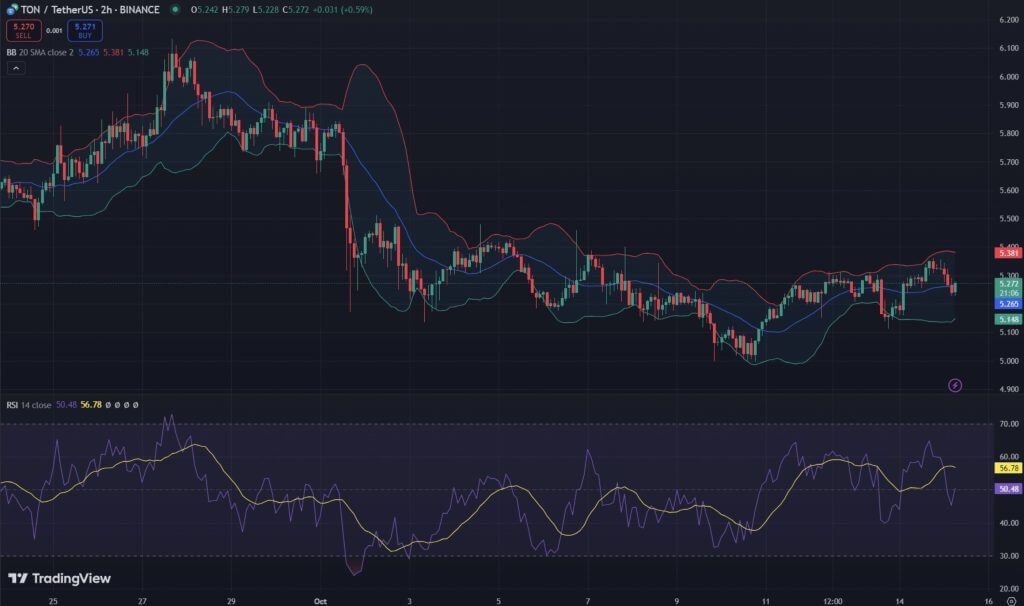This screenshot has height=606, width=1024.
Task: Click the TON coin logo icon
Action: tap(10, 9)
